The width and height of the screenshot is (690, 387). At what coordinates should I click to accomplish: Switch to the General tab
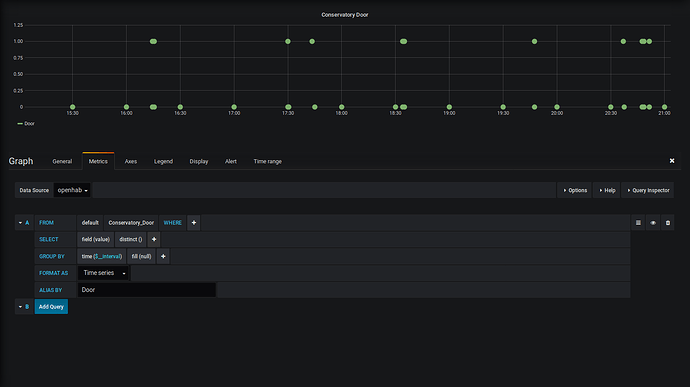(x=62, y=161)
